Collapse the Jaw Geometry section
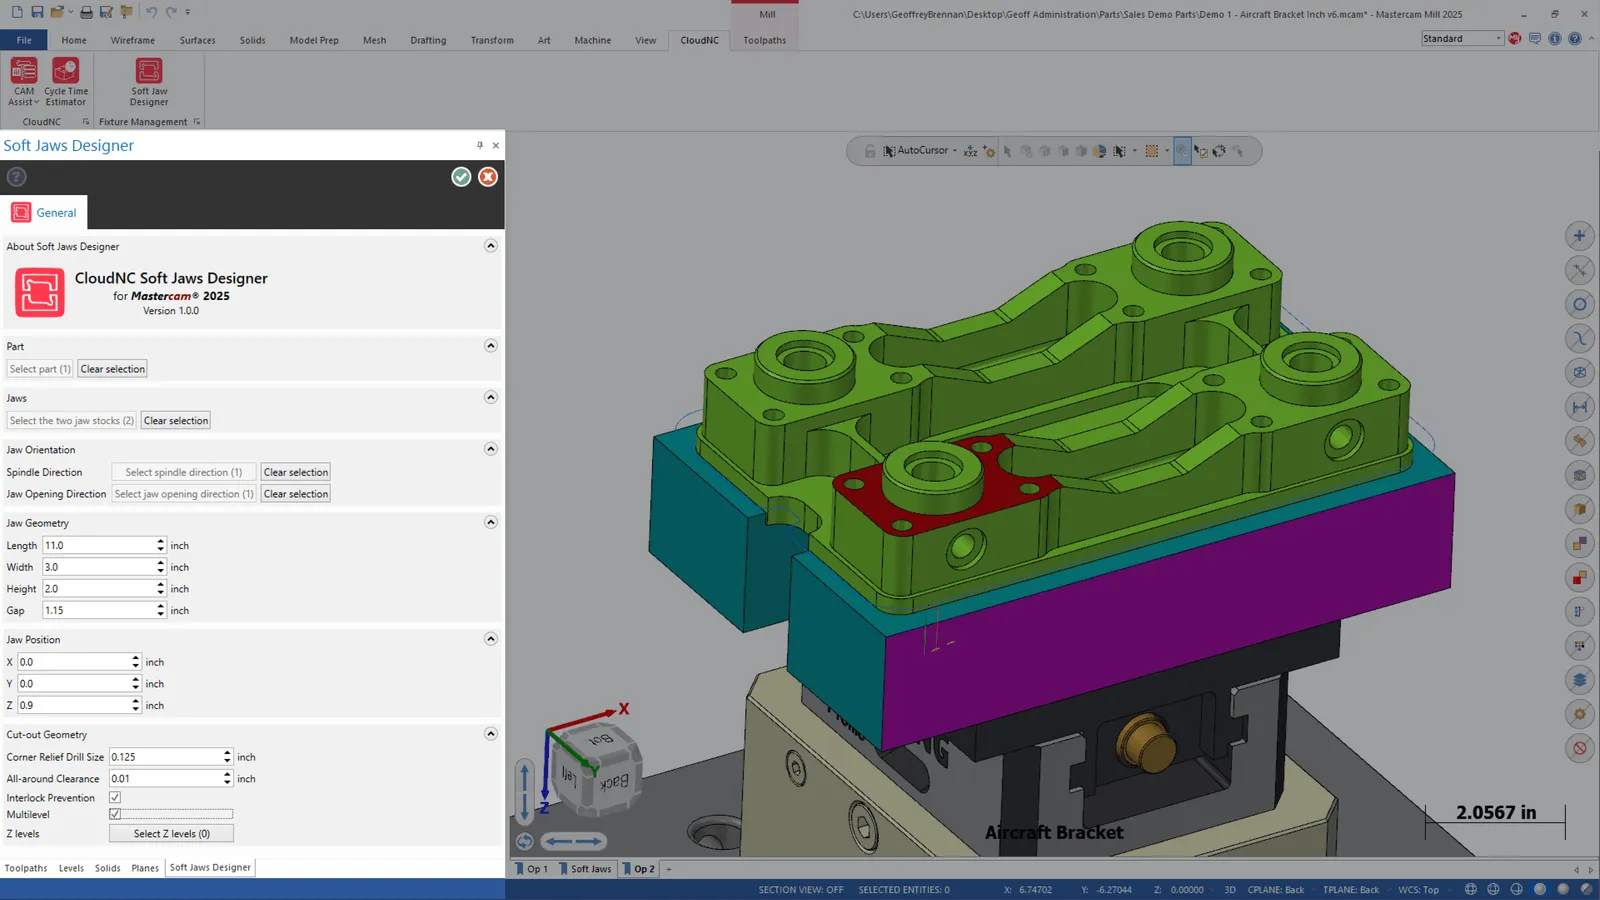Image resolution: width=1600 pixels, height=900 pixels. pos(491,522)
